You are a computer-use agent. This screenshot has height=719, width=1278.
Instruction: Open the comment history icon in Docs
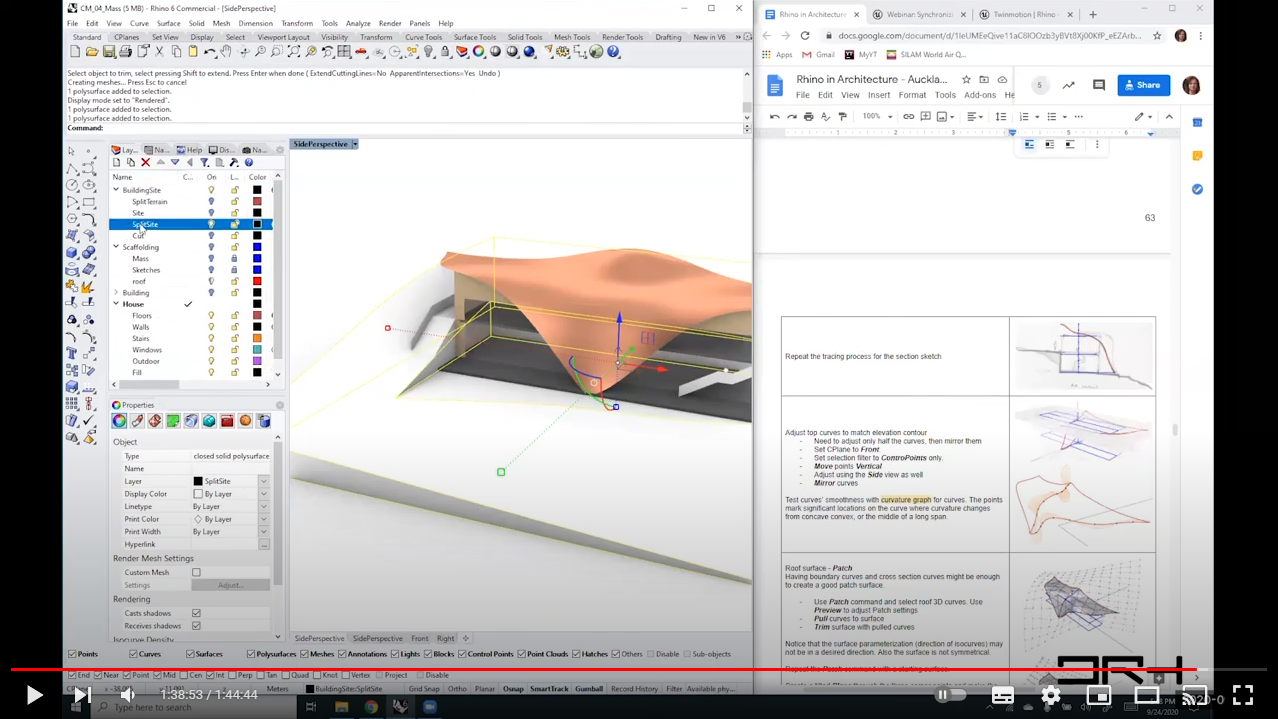tap(1098, 86)
